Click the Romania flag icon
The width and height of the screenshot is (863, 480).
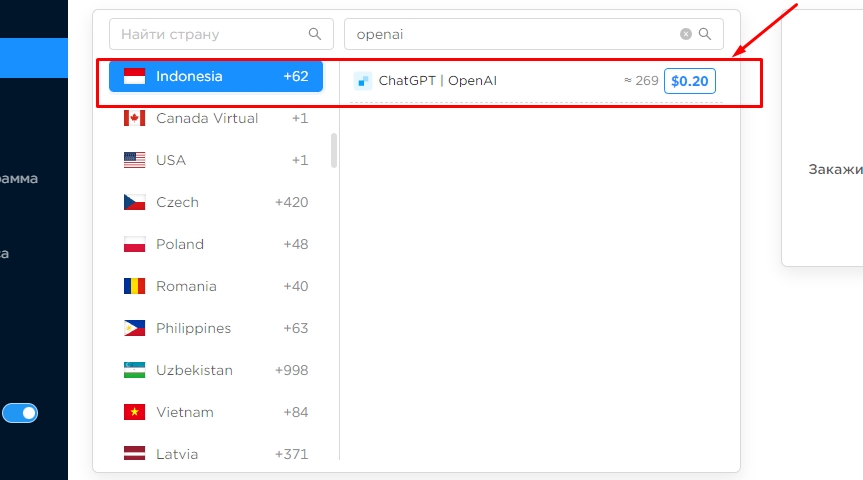pos(134,286)
